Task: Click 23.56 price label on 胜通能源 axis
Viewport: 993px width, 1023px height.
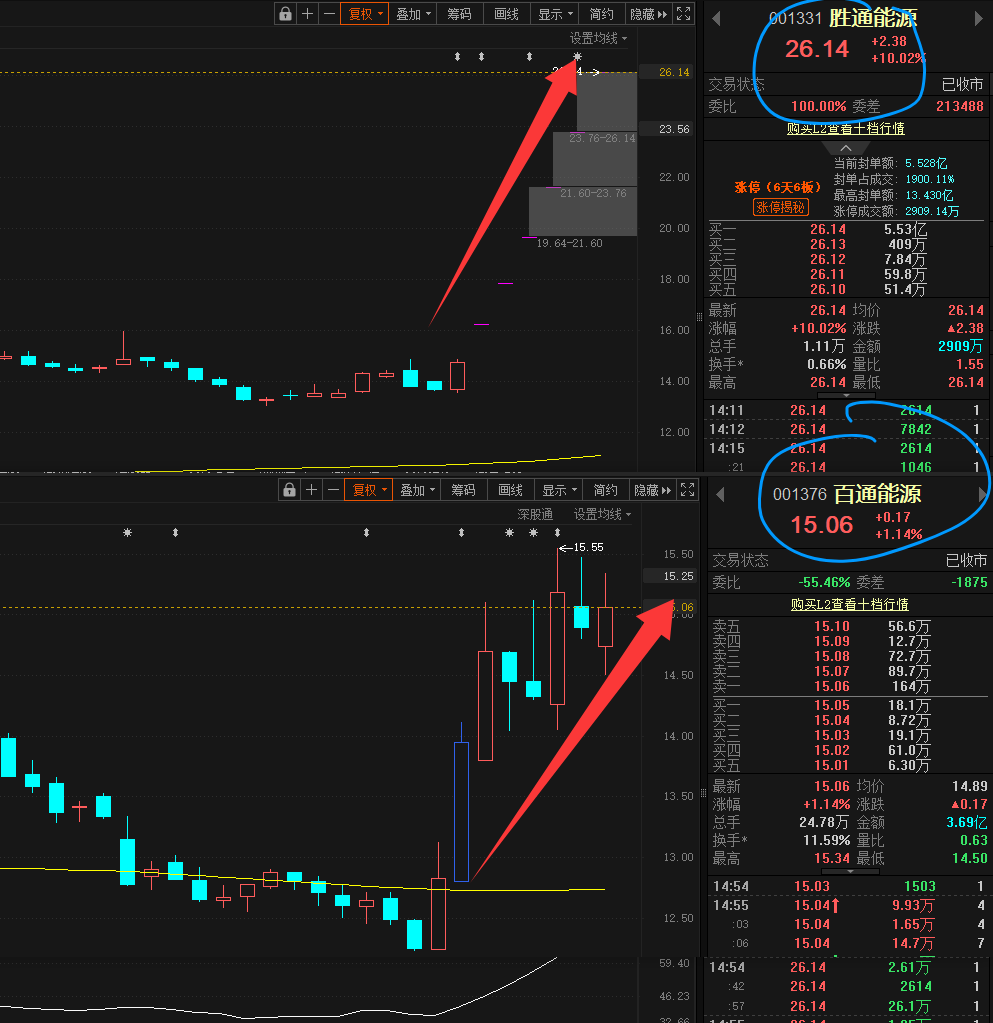Action: tap(674, 129)
